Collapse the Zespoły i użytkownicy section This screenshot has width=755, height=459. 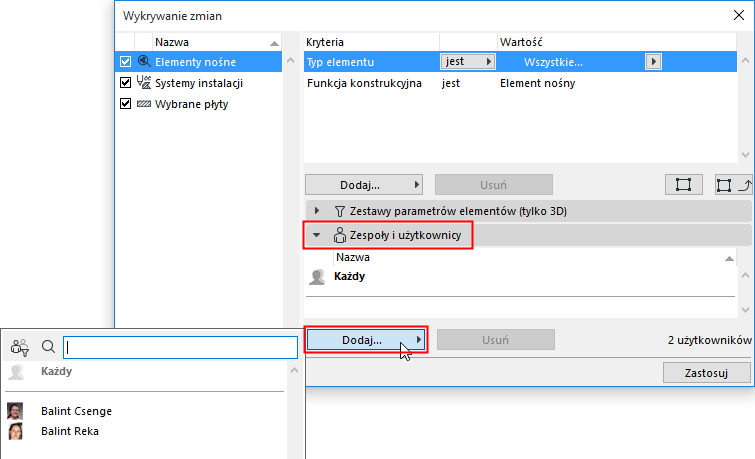[318, 236]
